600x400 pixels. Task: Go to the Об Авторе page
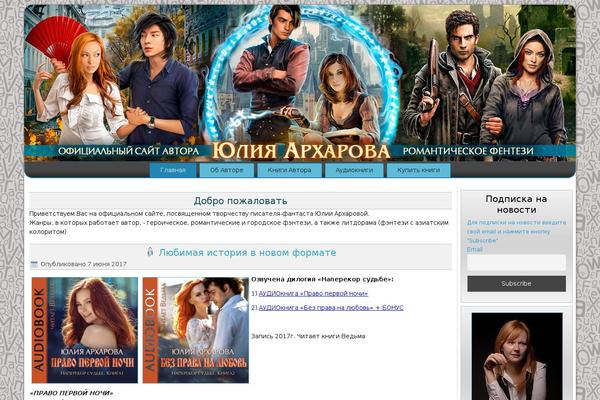[227, 170]
